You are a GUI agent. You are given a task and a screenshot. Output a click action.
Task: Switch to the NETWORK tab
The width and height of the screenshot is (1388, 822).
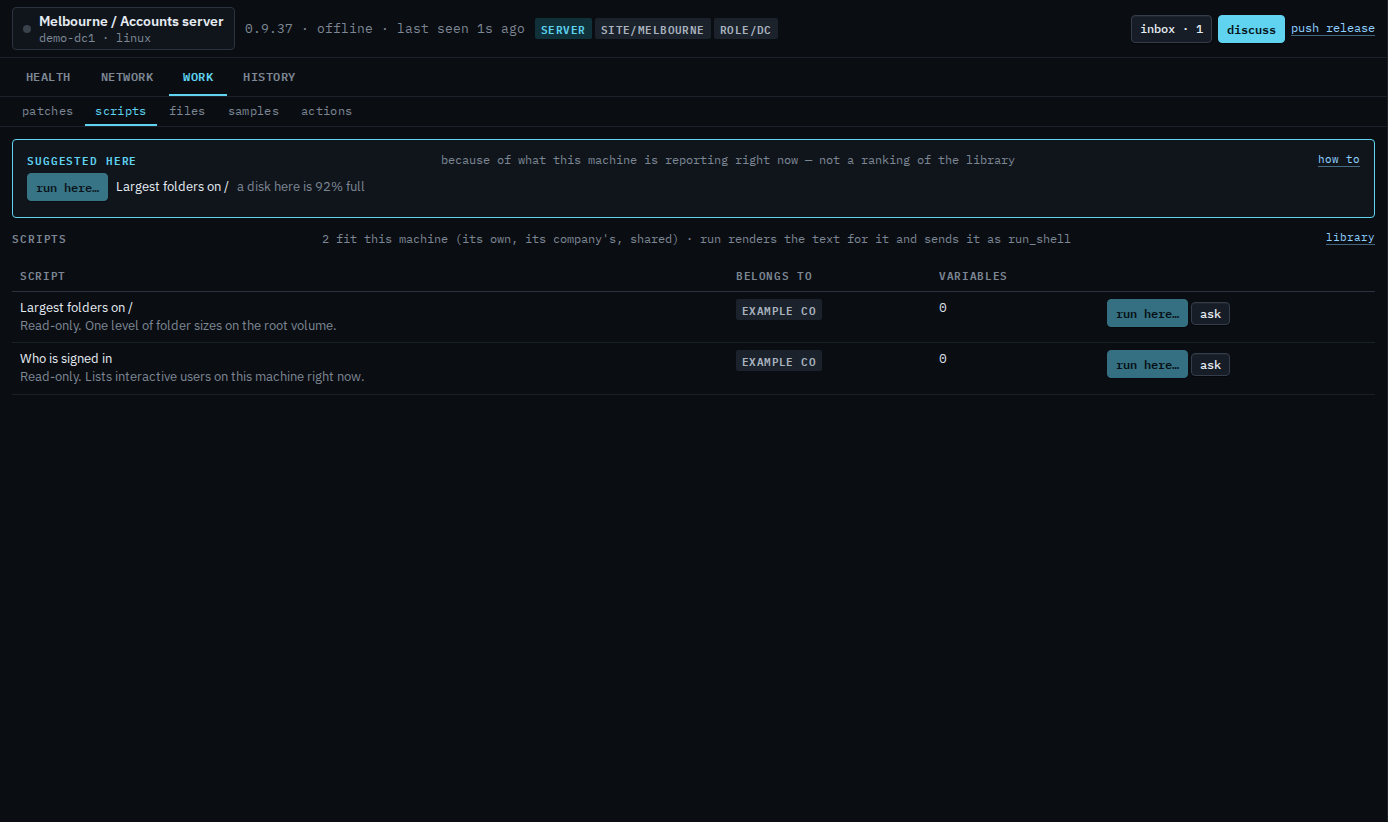click(x=127, y=77)
